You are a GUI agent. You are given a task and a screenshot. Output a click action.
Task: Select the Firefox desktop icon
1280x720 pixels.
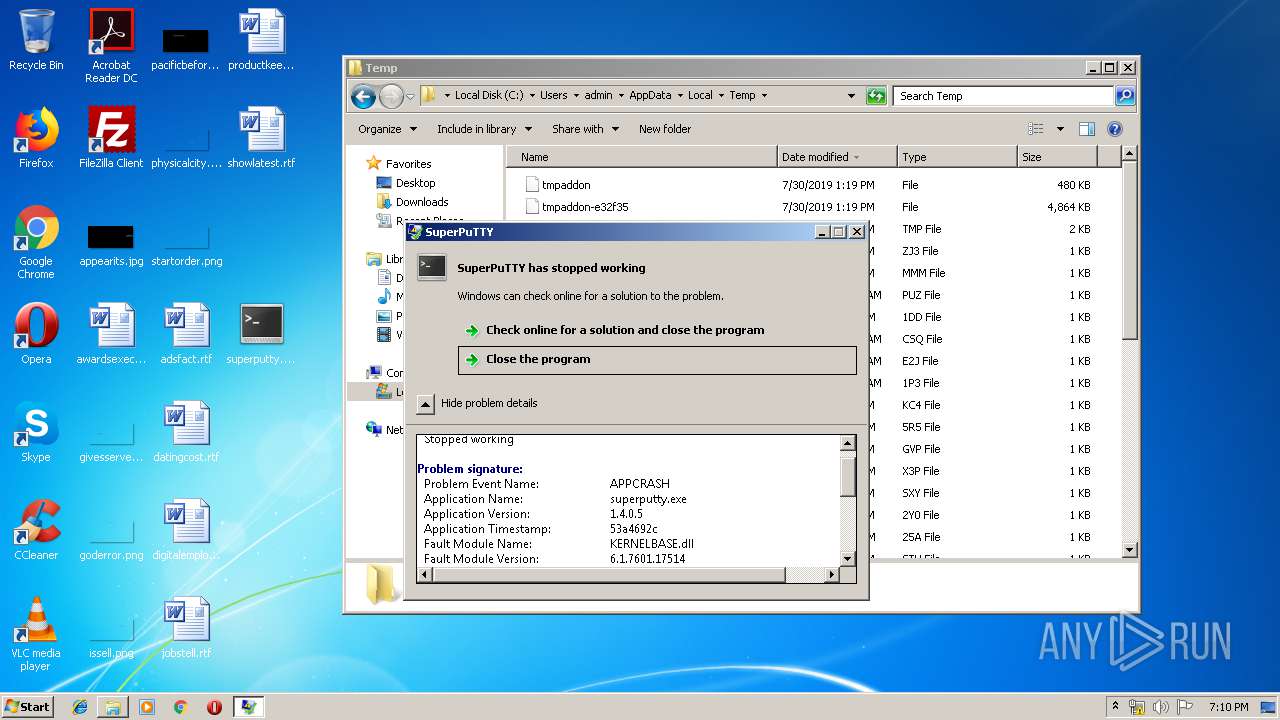pos(36,138)
